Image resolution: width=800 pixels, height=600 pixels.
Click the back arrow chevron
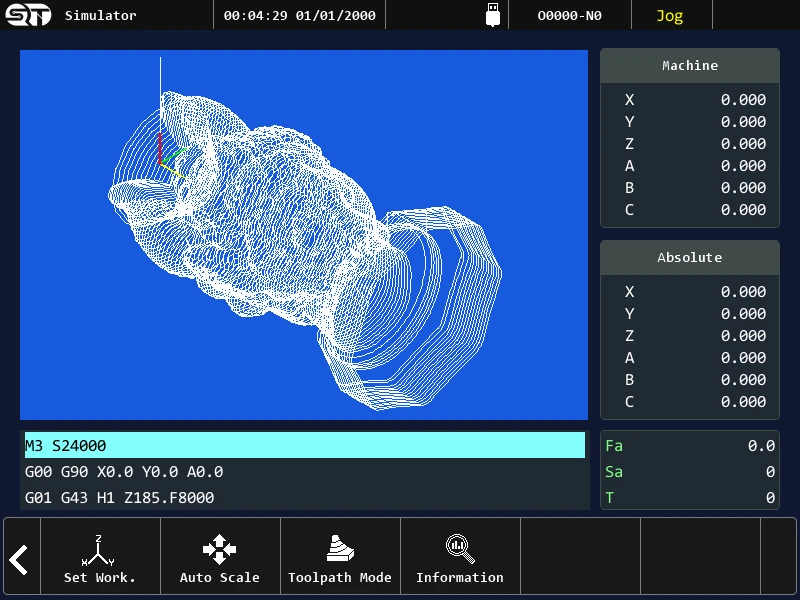tap(19, 560)
